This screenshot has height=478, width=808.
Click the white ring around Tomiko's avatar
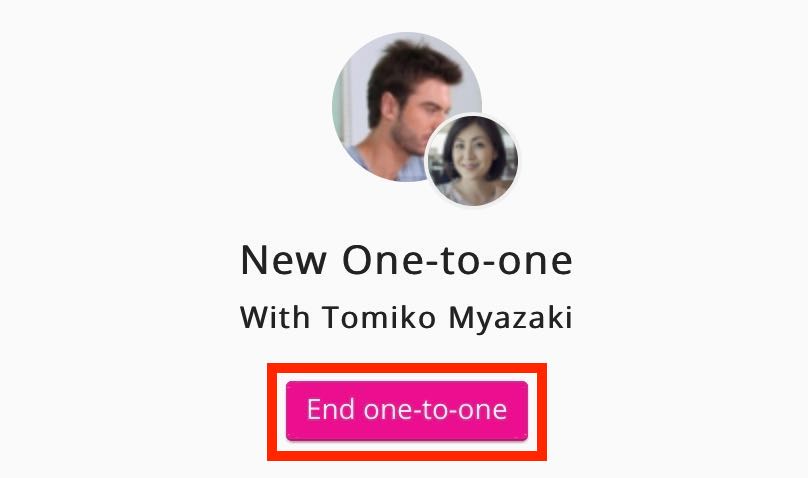click(472, 115)
